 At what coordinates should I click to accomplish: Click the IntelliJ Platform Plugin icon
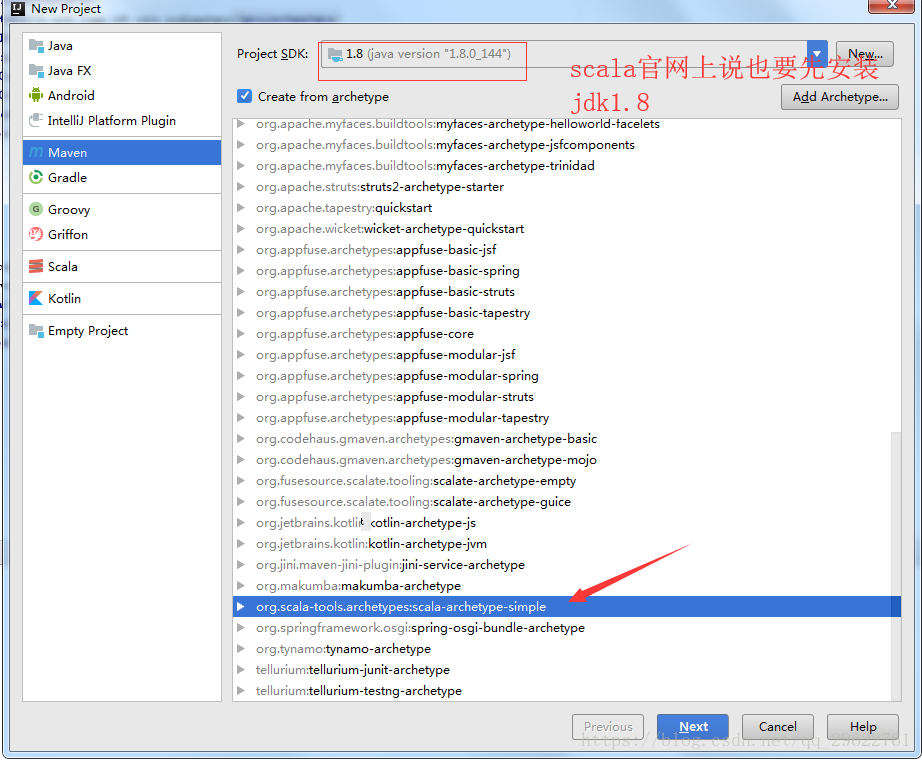(36, 120)
